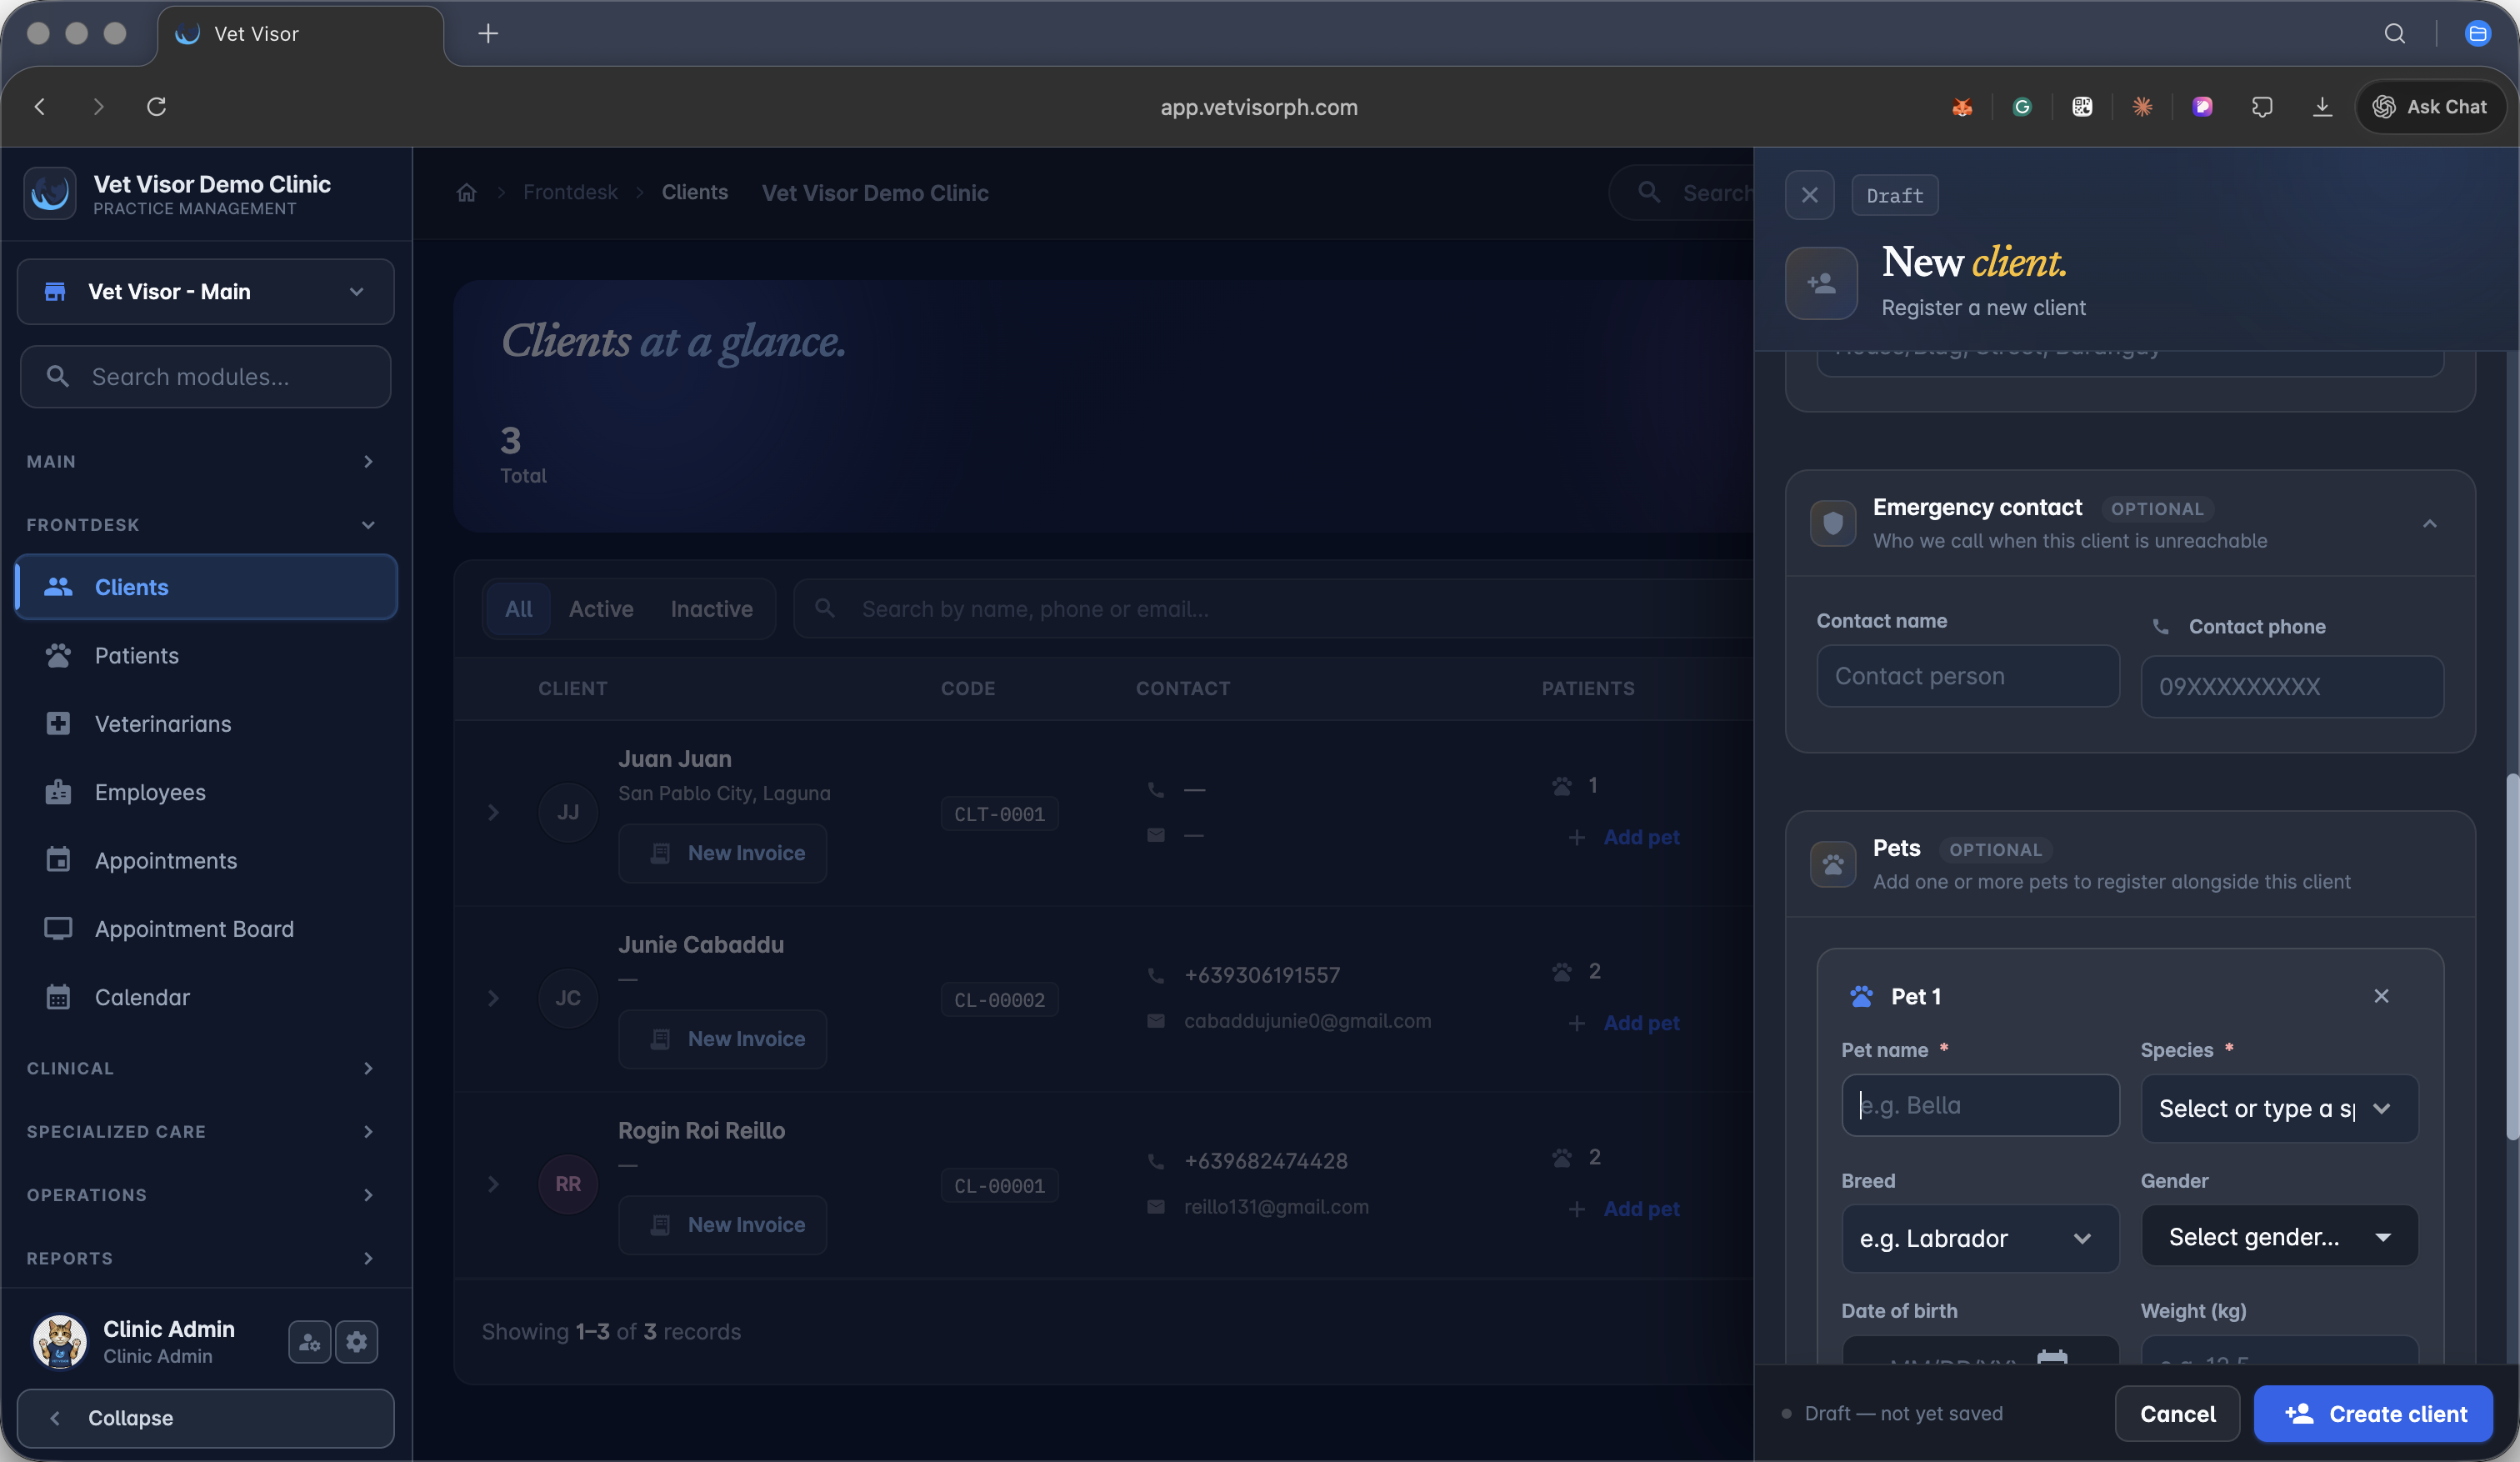
Task: Focus the Contact person field
Action: (x=1967, y=676)
